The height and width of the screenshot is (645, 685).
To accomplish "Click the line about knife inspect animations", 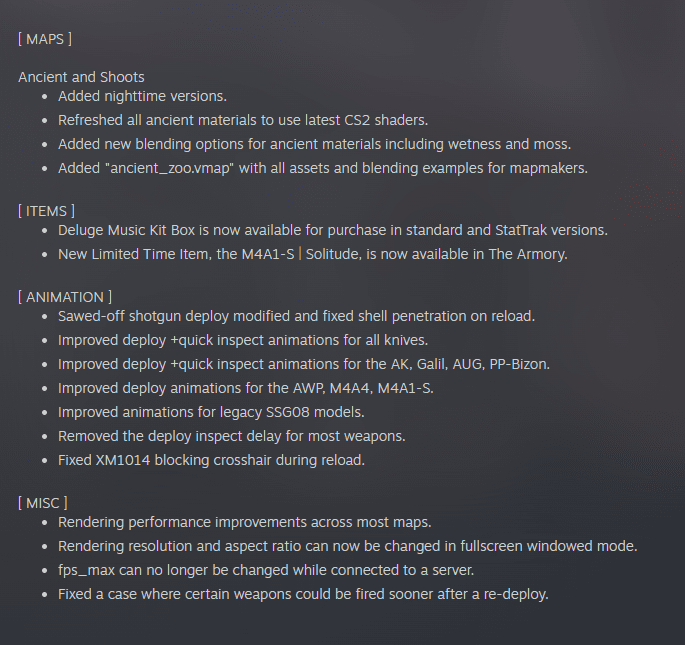I will pyautogui.click(x=242, y=340).
